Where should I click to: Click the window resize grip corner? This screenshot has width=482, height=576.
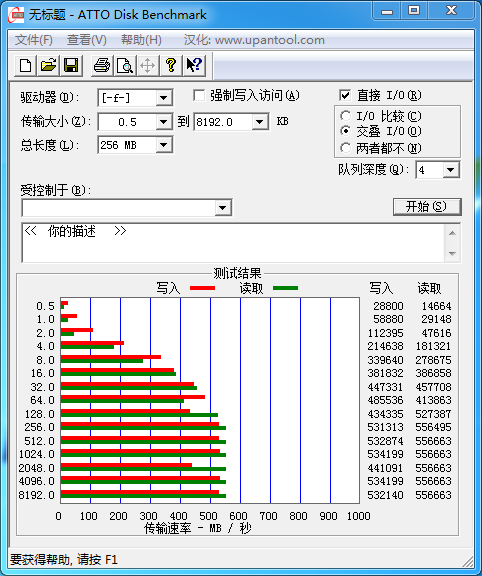pos(467,562)
